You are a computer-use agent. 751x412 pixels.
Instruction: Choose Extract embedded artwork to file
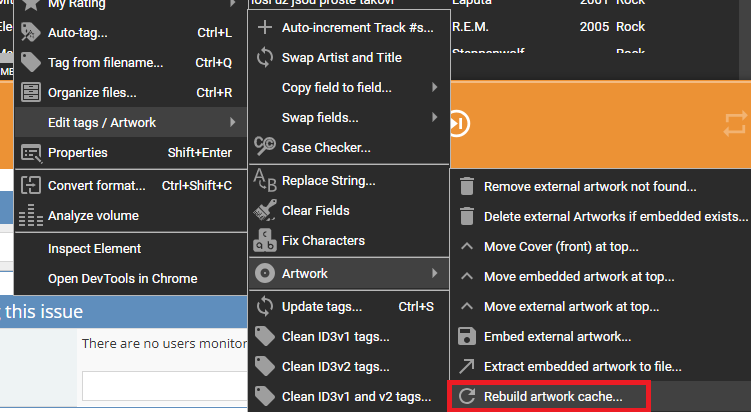(x=582, y=366)
